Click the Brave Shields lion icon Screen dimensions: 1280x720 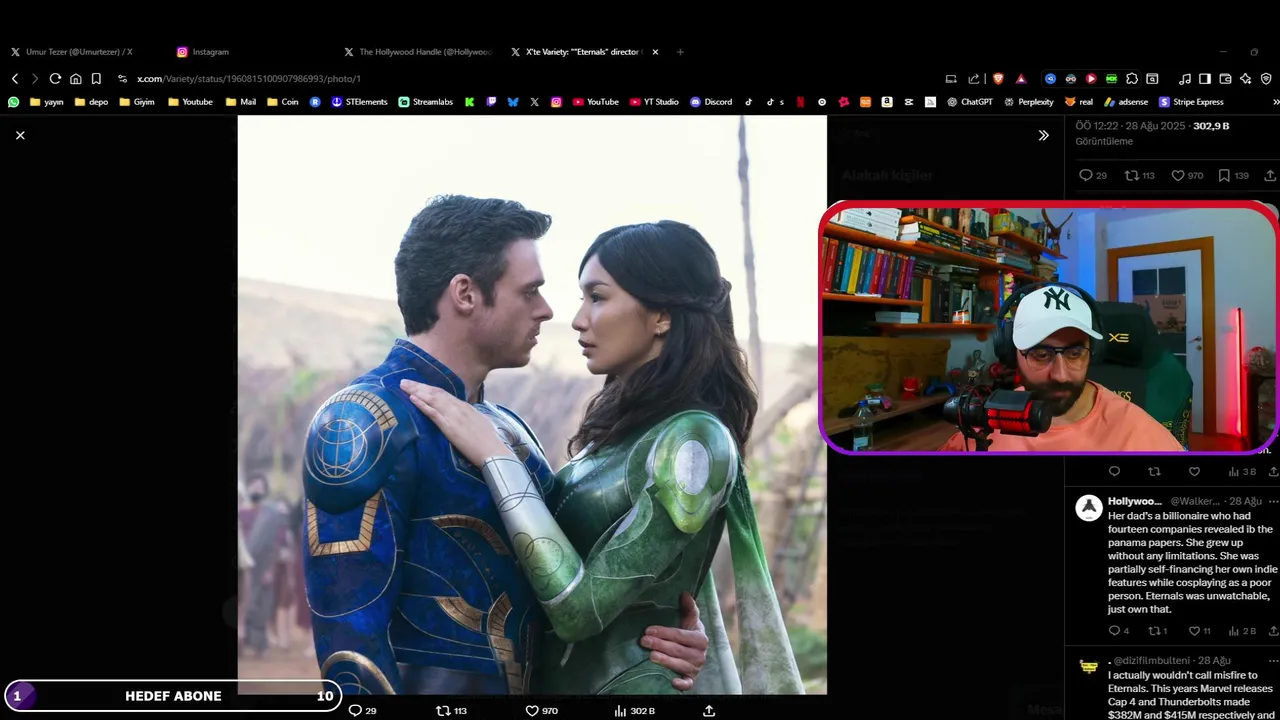[x=998, y=78]
